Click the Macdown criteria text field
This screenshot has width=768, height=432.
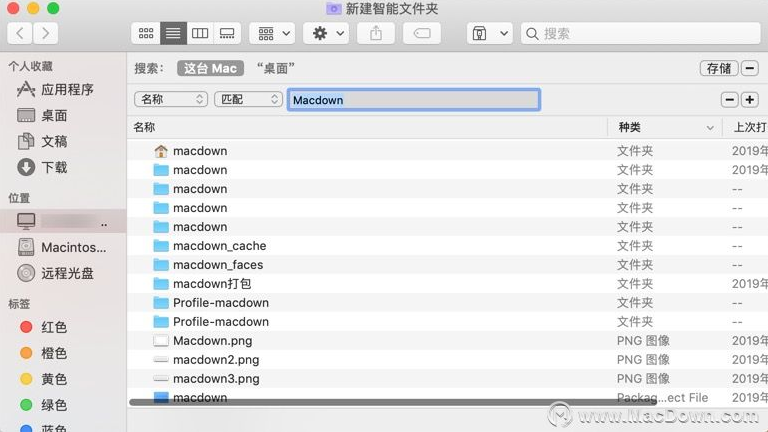tap(414, 100)
